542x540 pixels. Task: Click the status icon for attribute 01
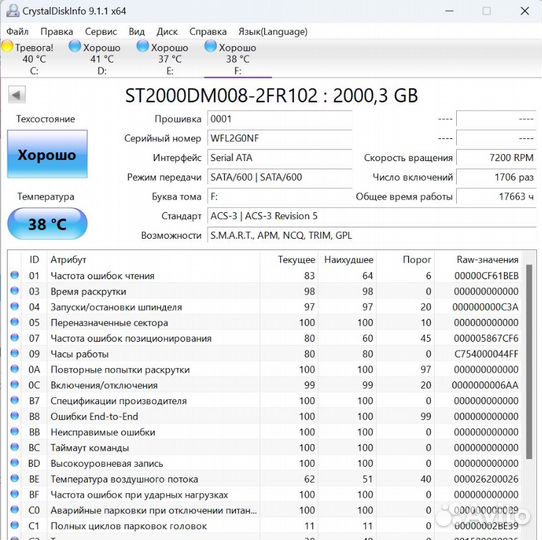tap(15, 275)
